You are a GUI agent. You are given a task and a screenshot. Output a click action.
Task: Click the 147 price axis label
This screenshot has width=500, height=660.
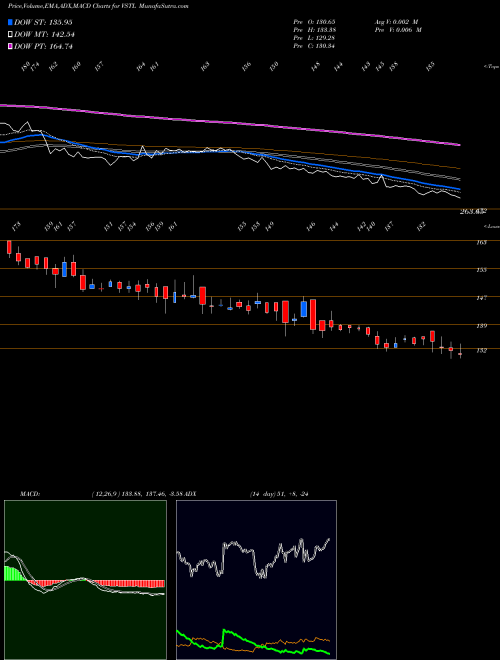tap(482, 298)
